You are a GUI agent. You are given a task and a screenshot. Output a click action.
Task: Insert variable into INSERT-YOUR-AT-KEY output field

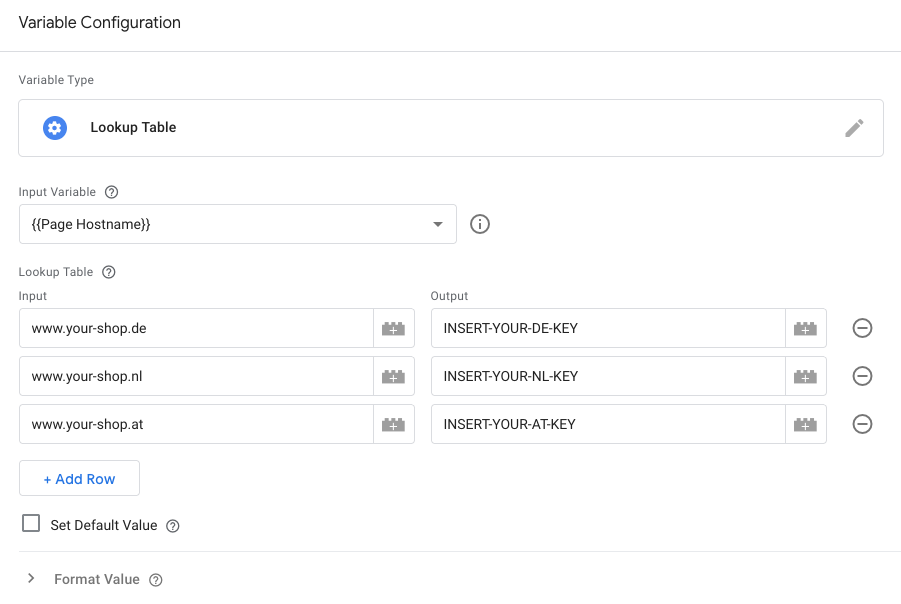pos(806,424)
